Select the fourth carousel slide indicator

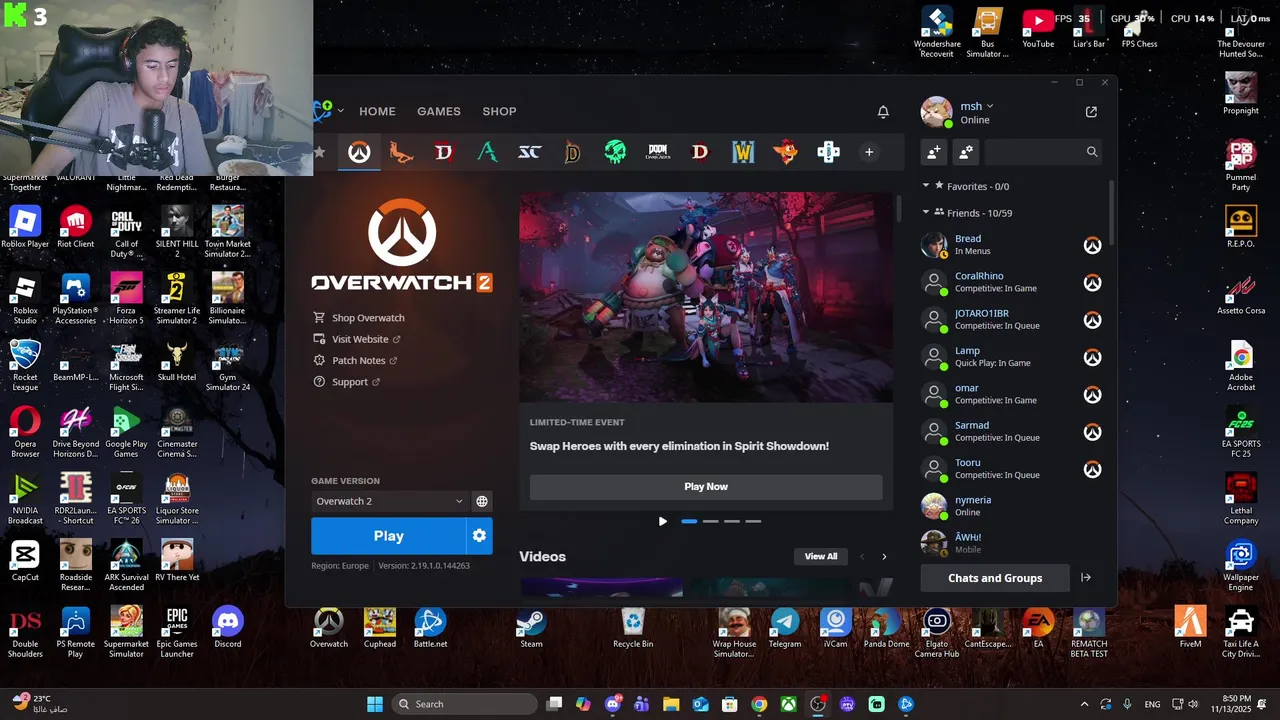tap(753, 521)
